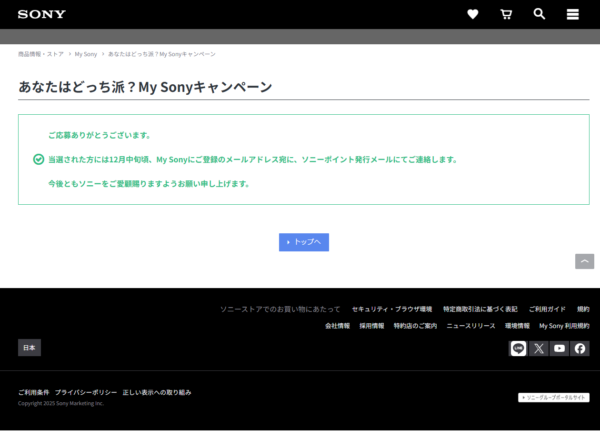600x439 pixels.
Task: Click the 今後ともソニーをご愛顧 message line
Action: point(149,183)
